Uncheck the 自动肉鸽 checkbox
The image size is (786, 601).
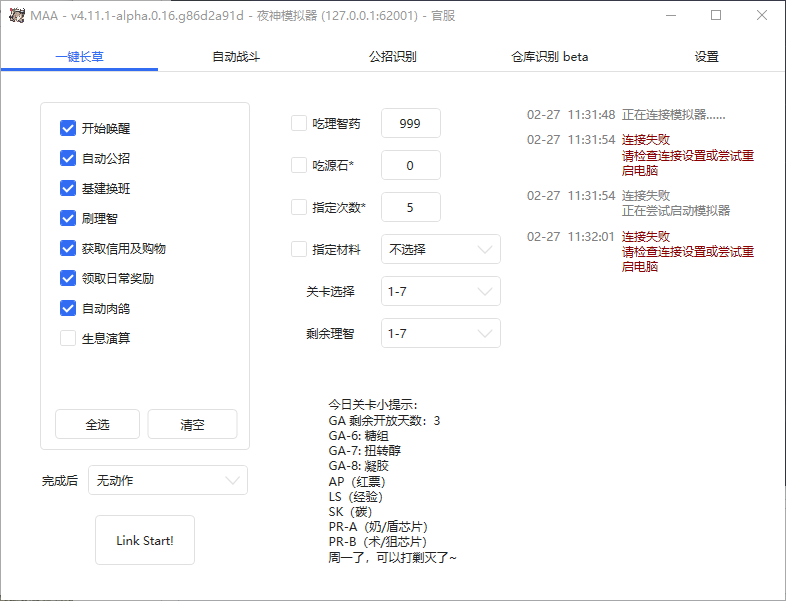[68, 308]
